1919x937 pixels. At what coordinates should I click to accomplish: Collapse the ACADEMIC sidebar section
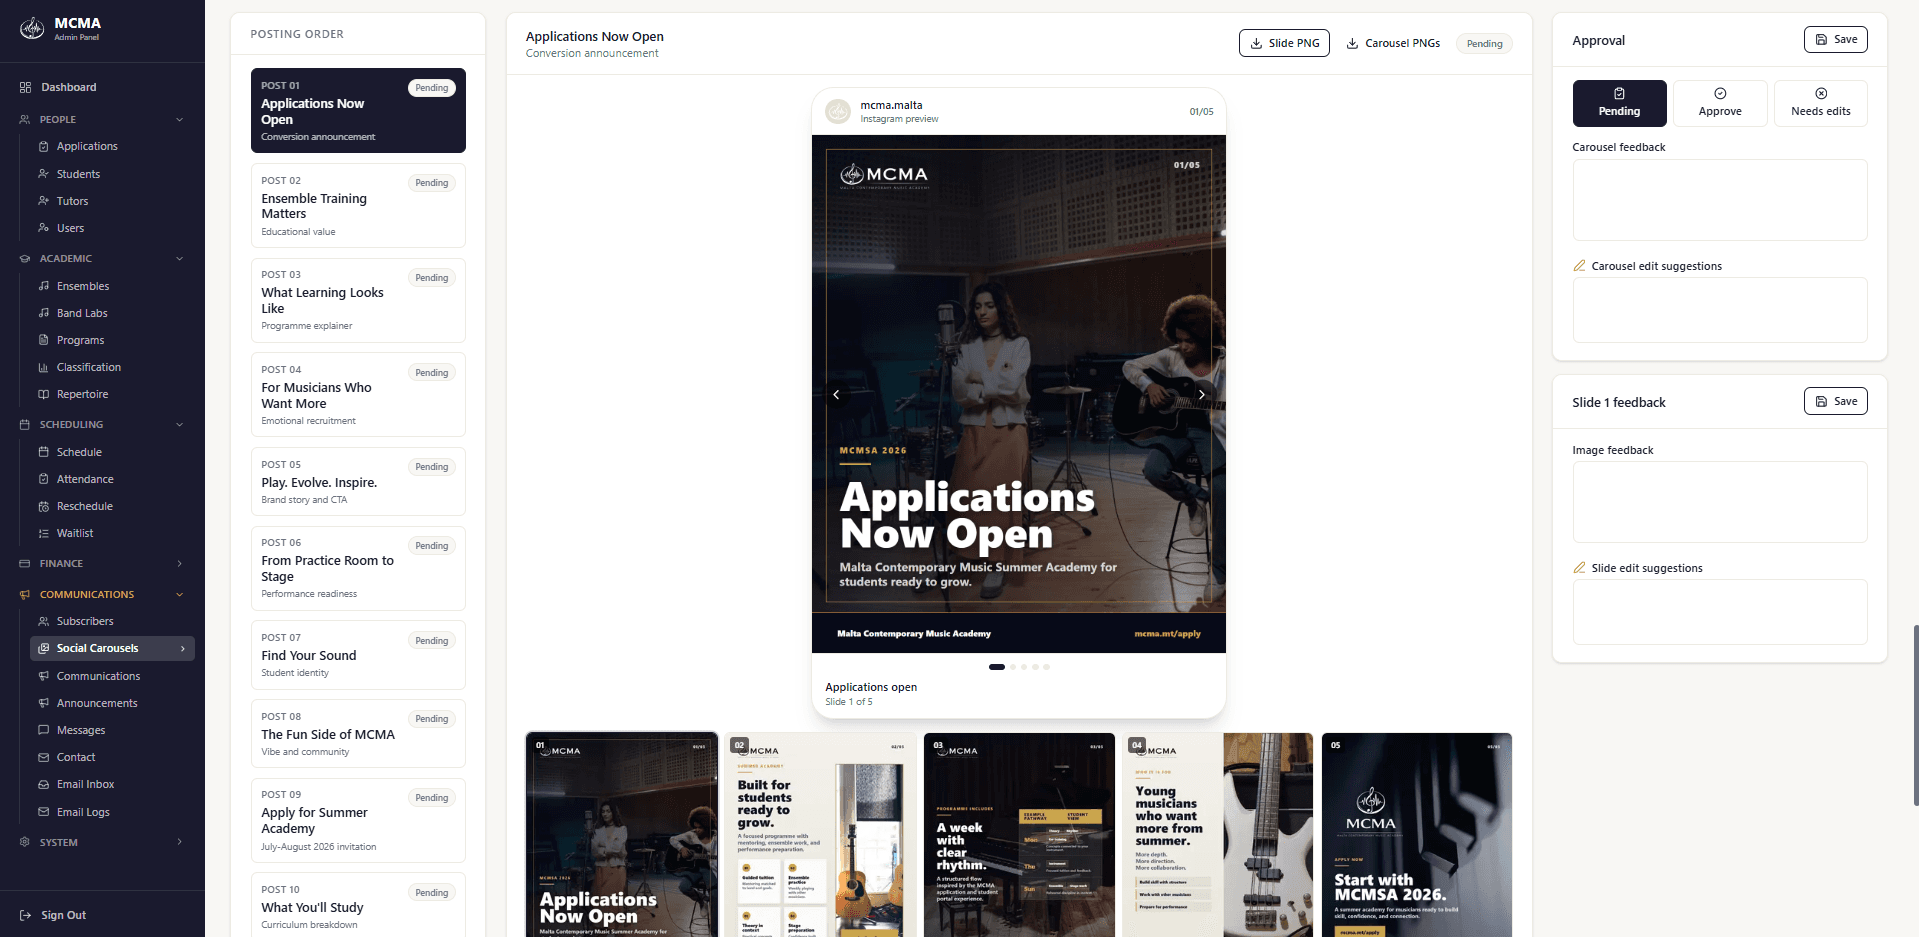pos(180,258)
